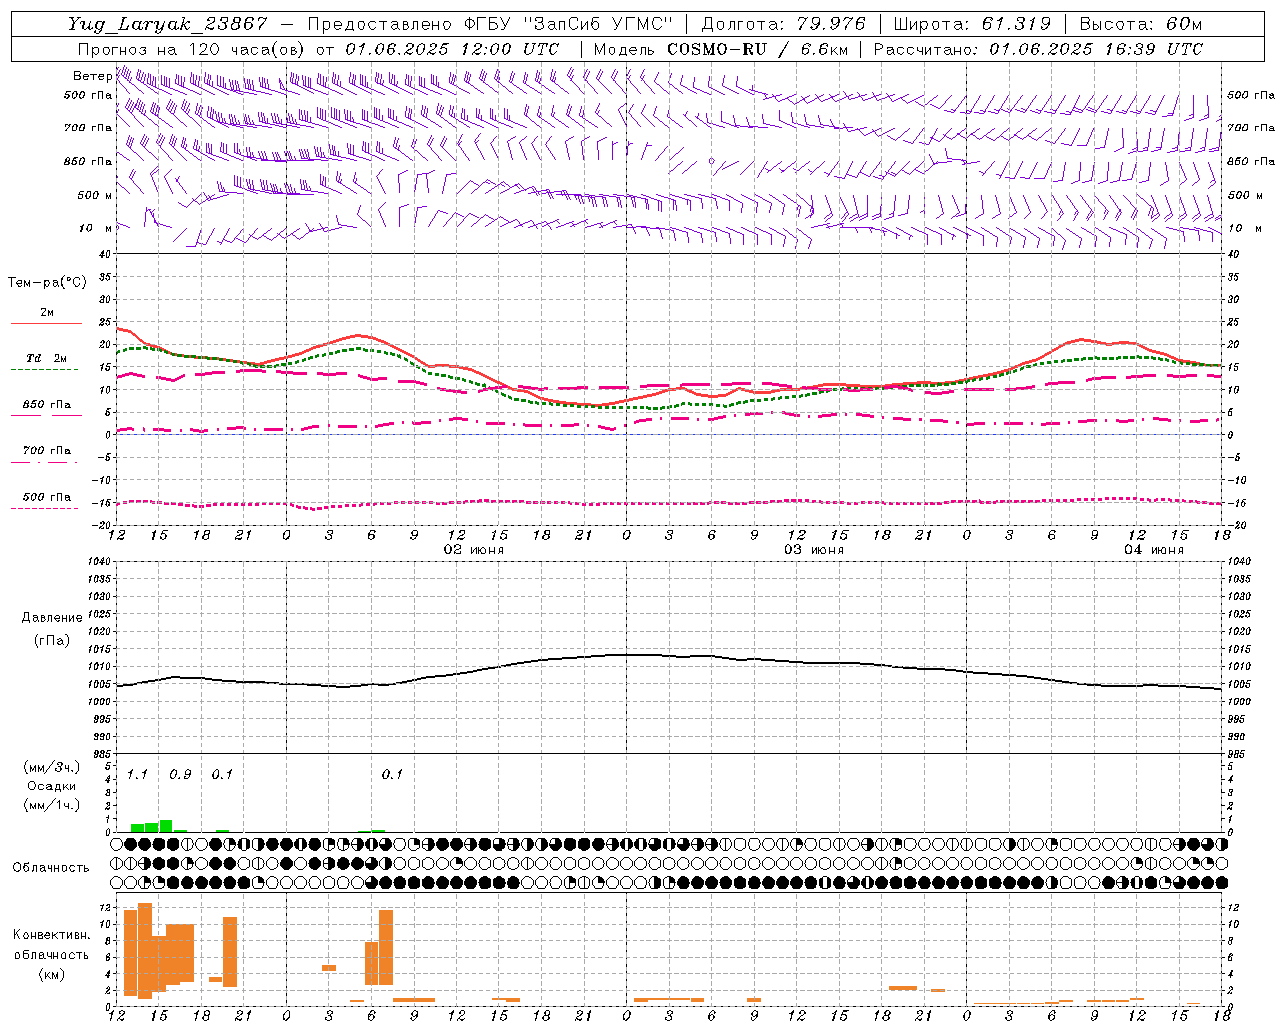1280x1024 pixels.
Task: Click the '(мм/1ч.)' hourly precipitation unit
Action: click(52, 804)
